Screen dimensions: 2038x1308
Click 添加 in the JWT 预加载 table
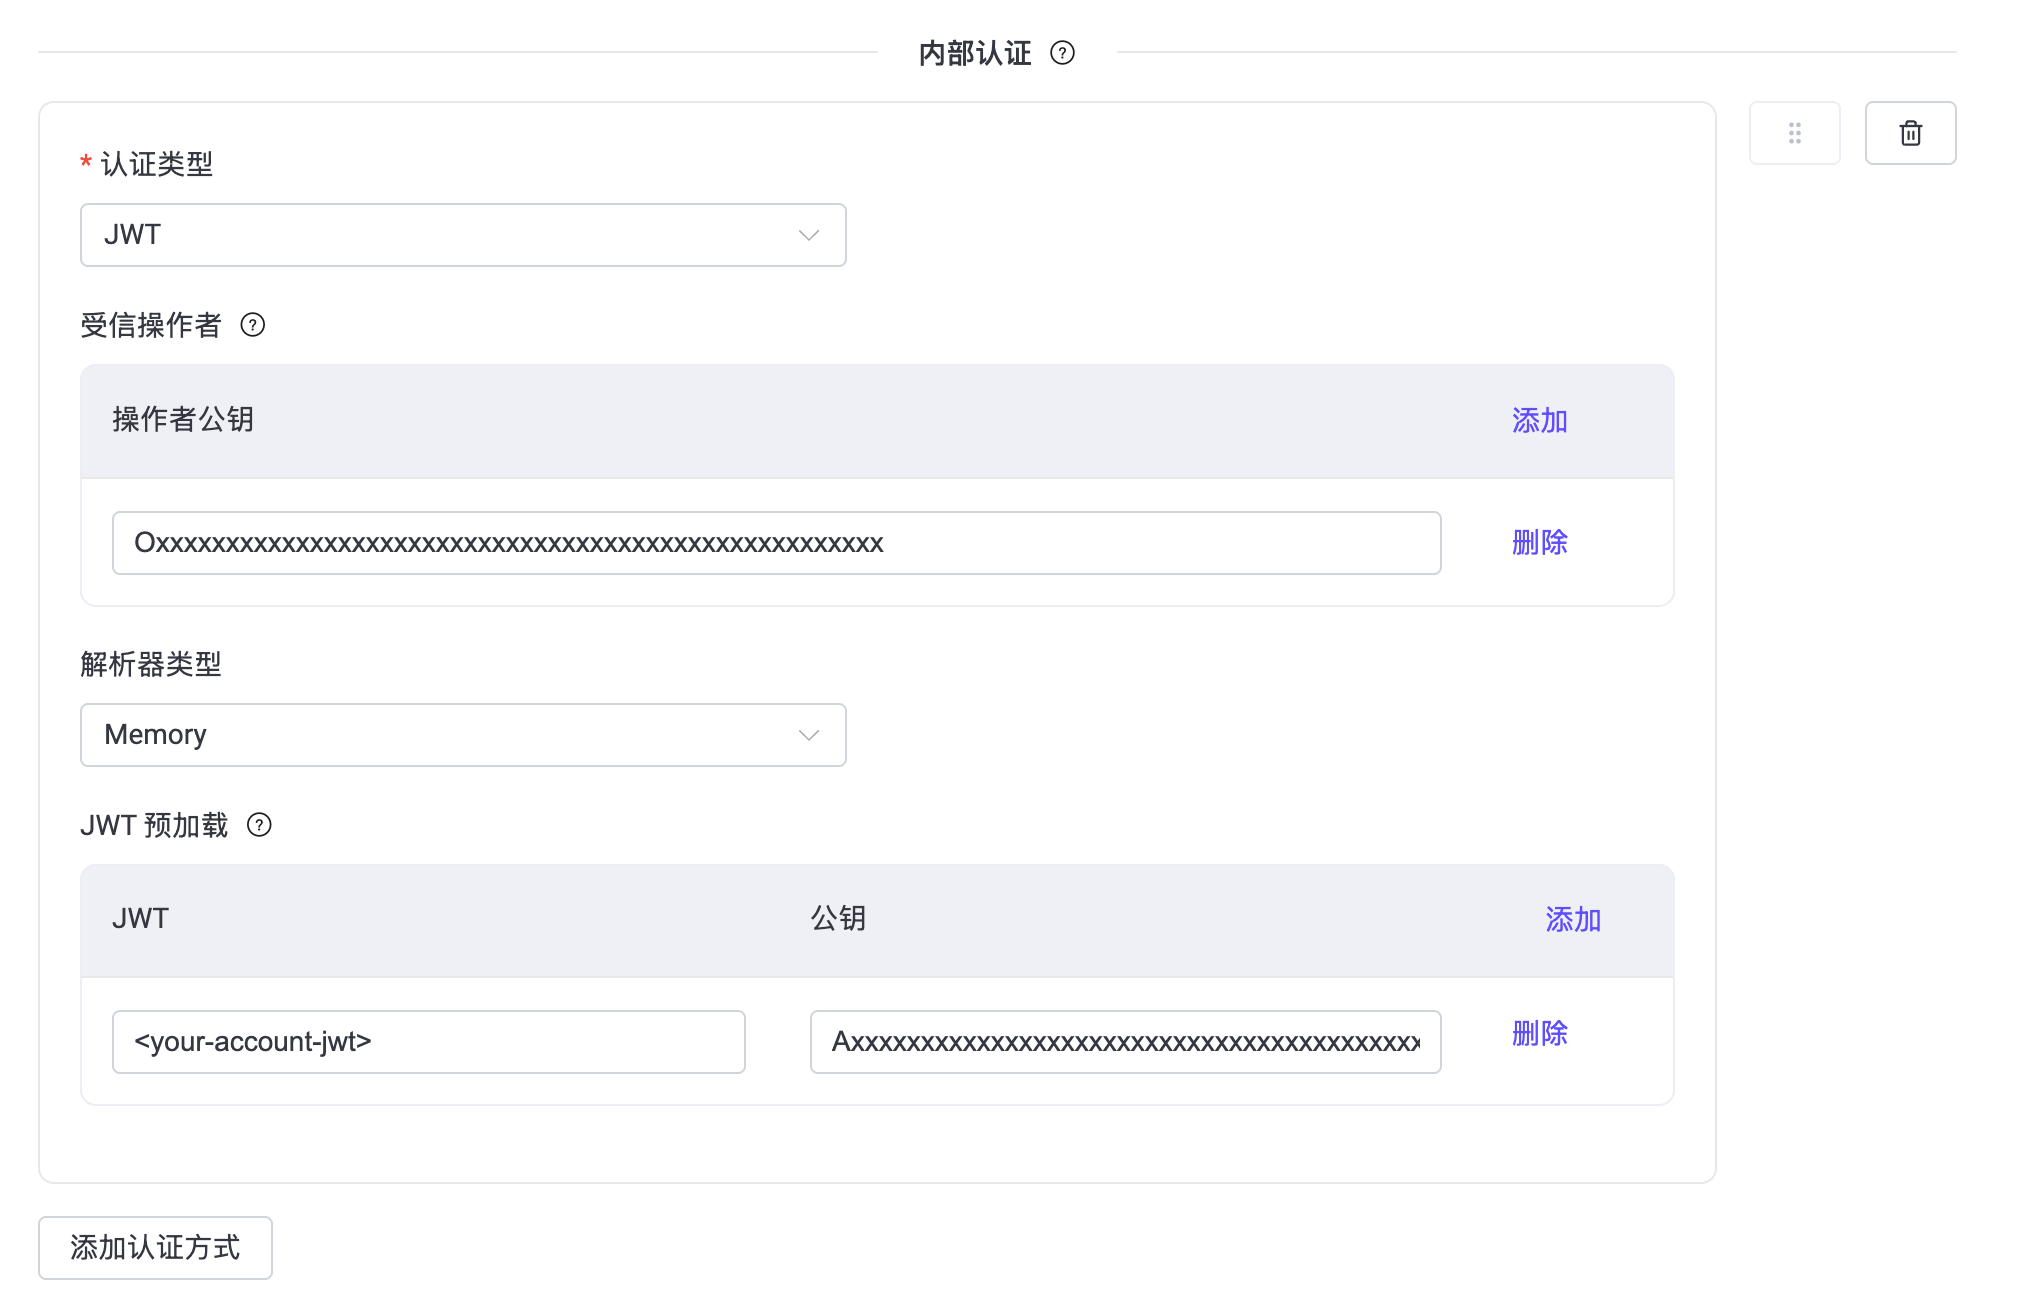(1572, 920)
